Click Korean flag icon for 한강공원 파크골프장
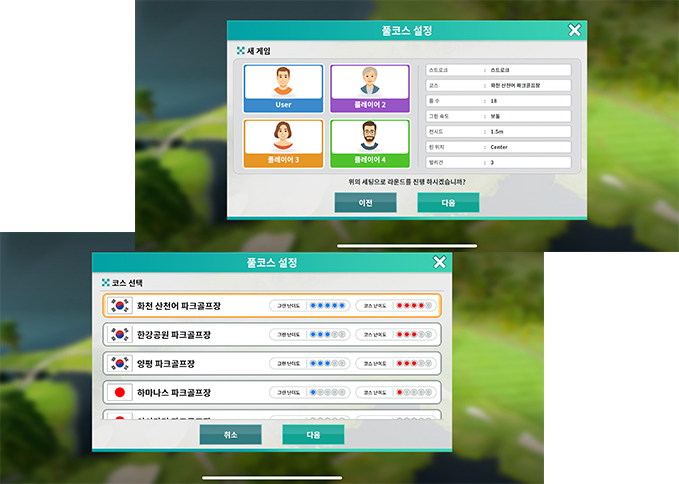This screenshot has height=484, width=679. (121, 335)
